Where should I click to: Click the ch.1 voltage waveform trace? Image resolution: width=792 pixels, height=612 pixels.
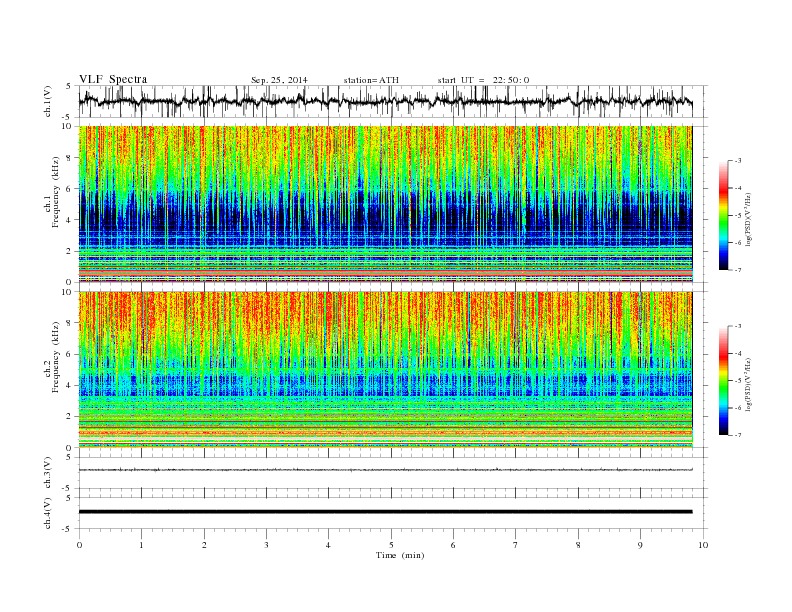click(385, 101)
